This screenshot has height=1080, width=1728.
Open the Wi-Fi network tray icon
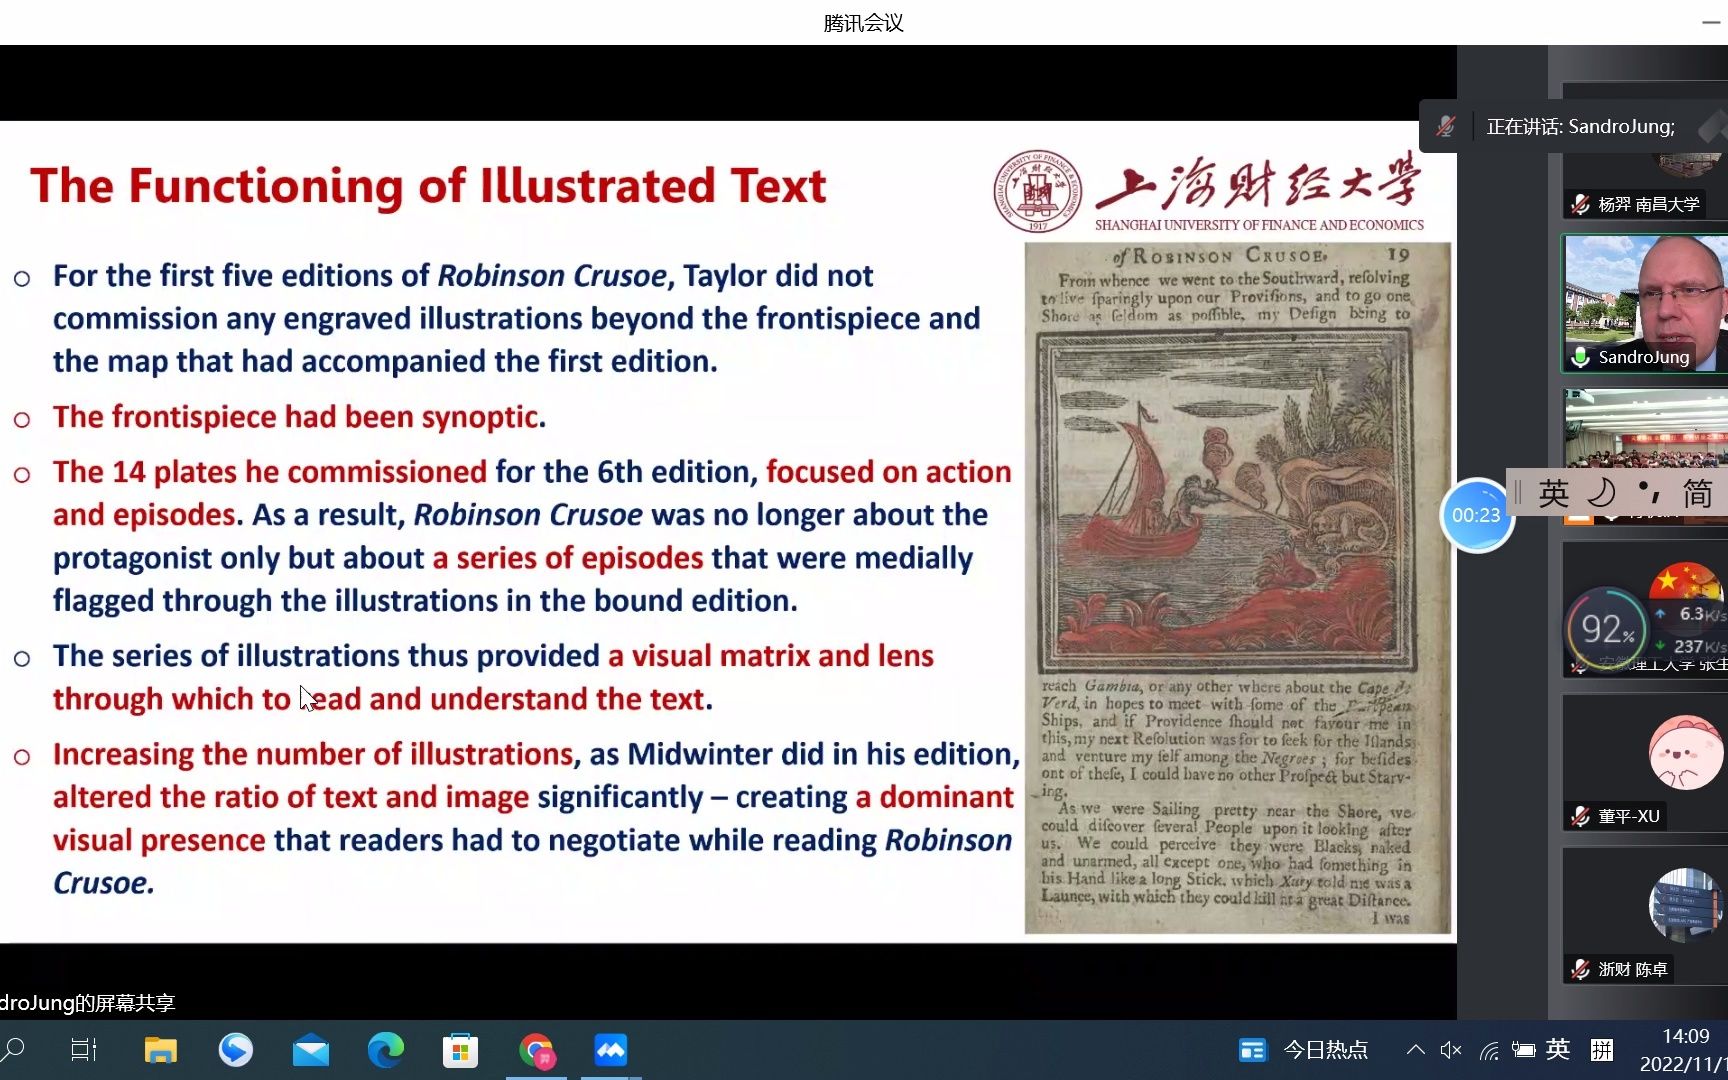point(1489,1050)
